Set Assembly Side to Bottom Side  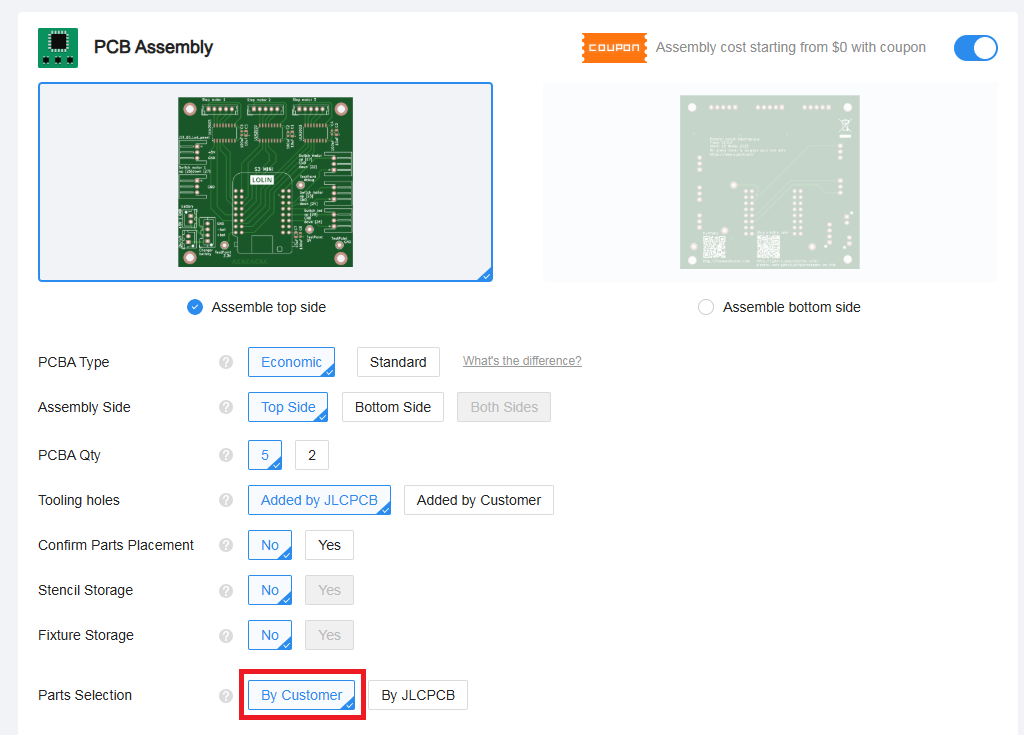393,407
